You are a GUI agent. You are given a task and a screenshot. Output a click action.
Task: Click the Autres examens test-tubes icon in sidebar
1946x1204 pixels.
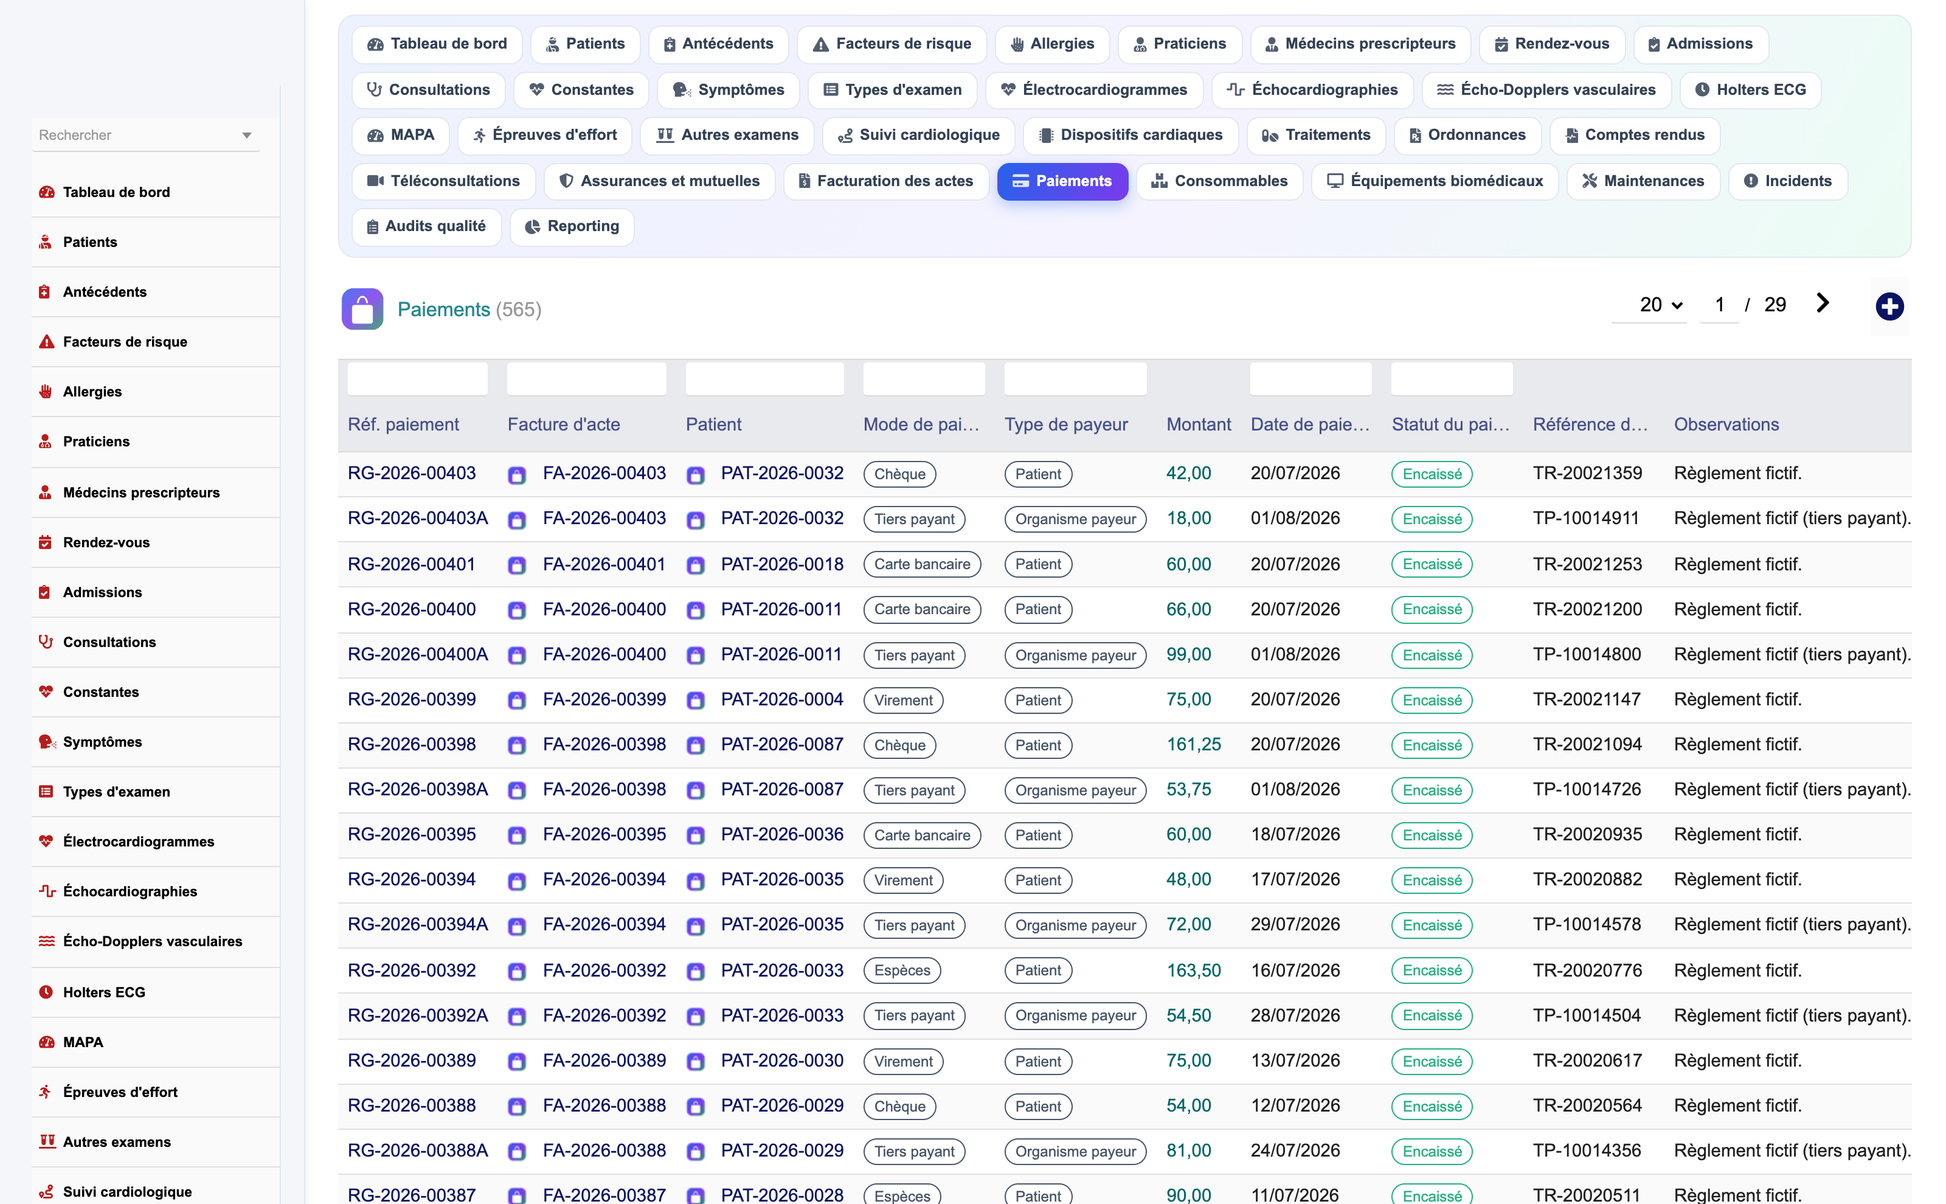46,1142
